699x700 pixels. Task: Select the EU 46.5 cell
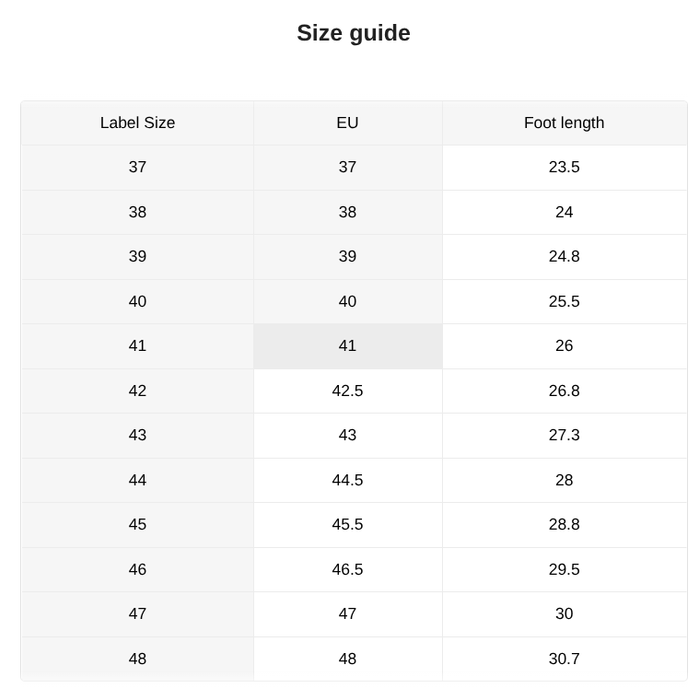click(347, 570)
